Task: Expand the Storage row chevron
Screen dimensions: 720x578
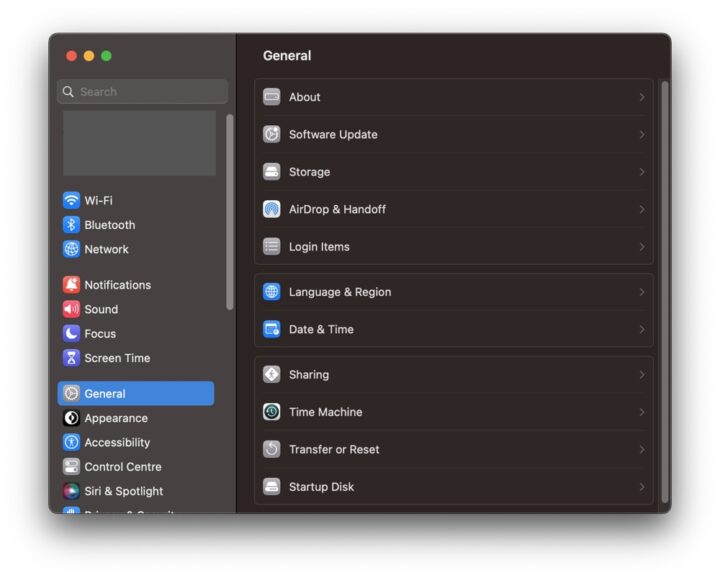Action: click(642, 172)
